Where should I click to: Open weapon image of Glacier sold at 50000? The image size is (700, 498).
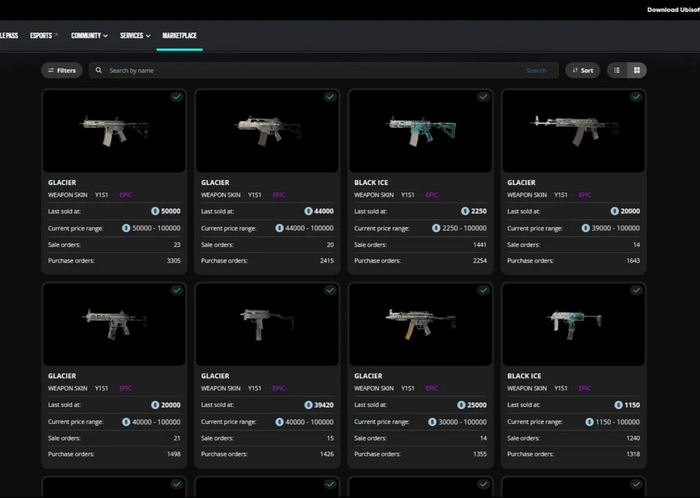tap(114, 131)
